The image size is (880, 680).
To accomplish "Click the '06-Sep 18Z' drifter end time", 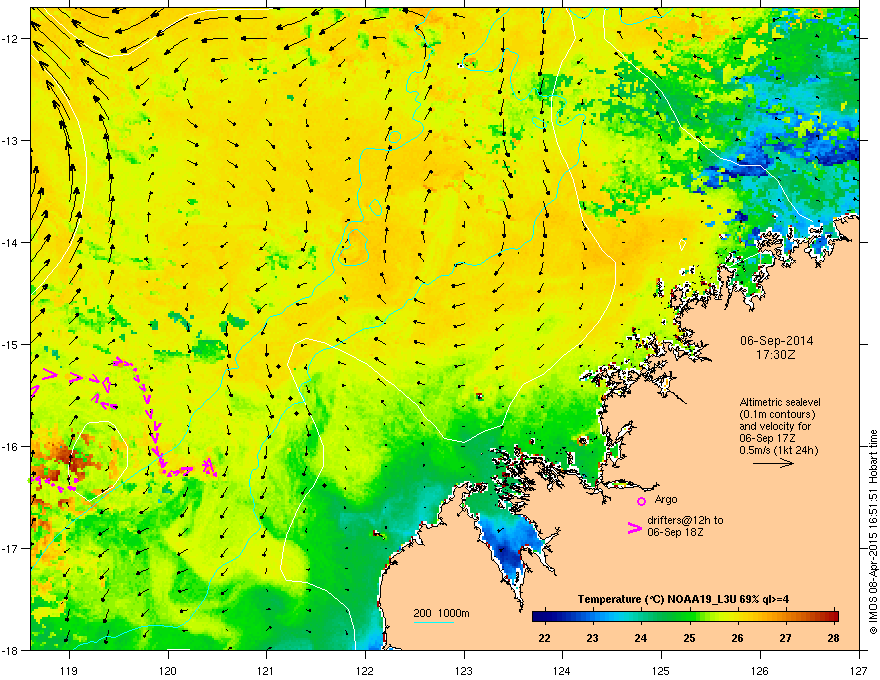I will point(675,532).
